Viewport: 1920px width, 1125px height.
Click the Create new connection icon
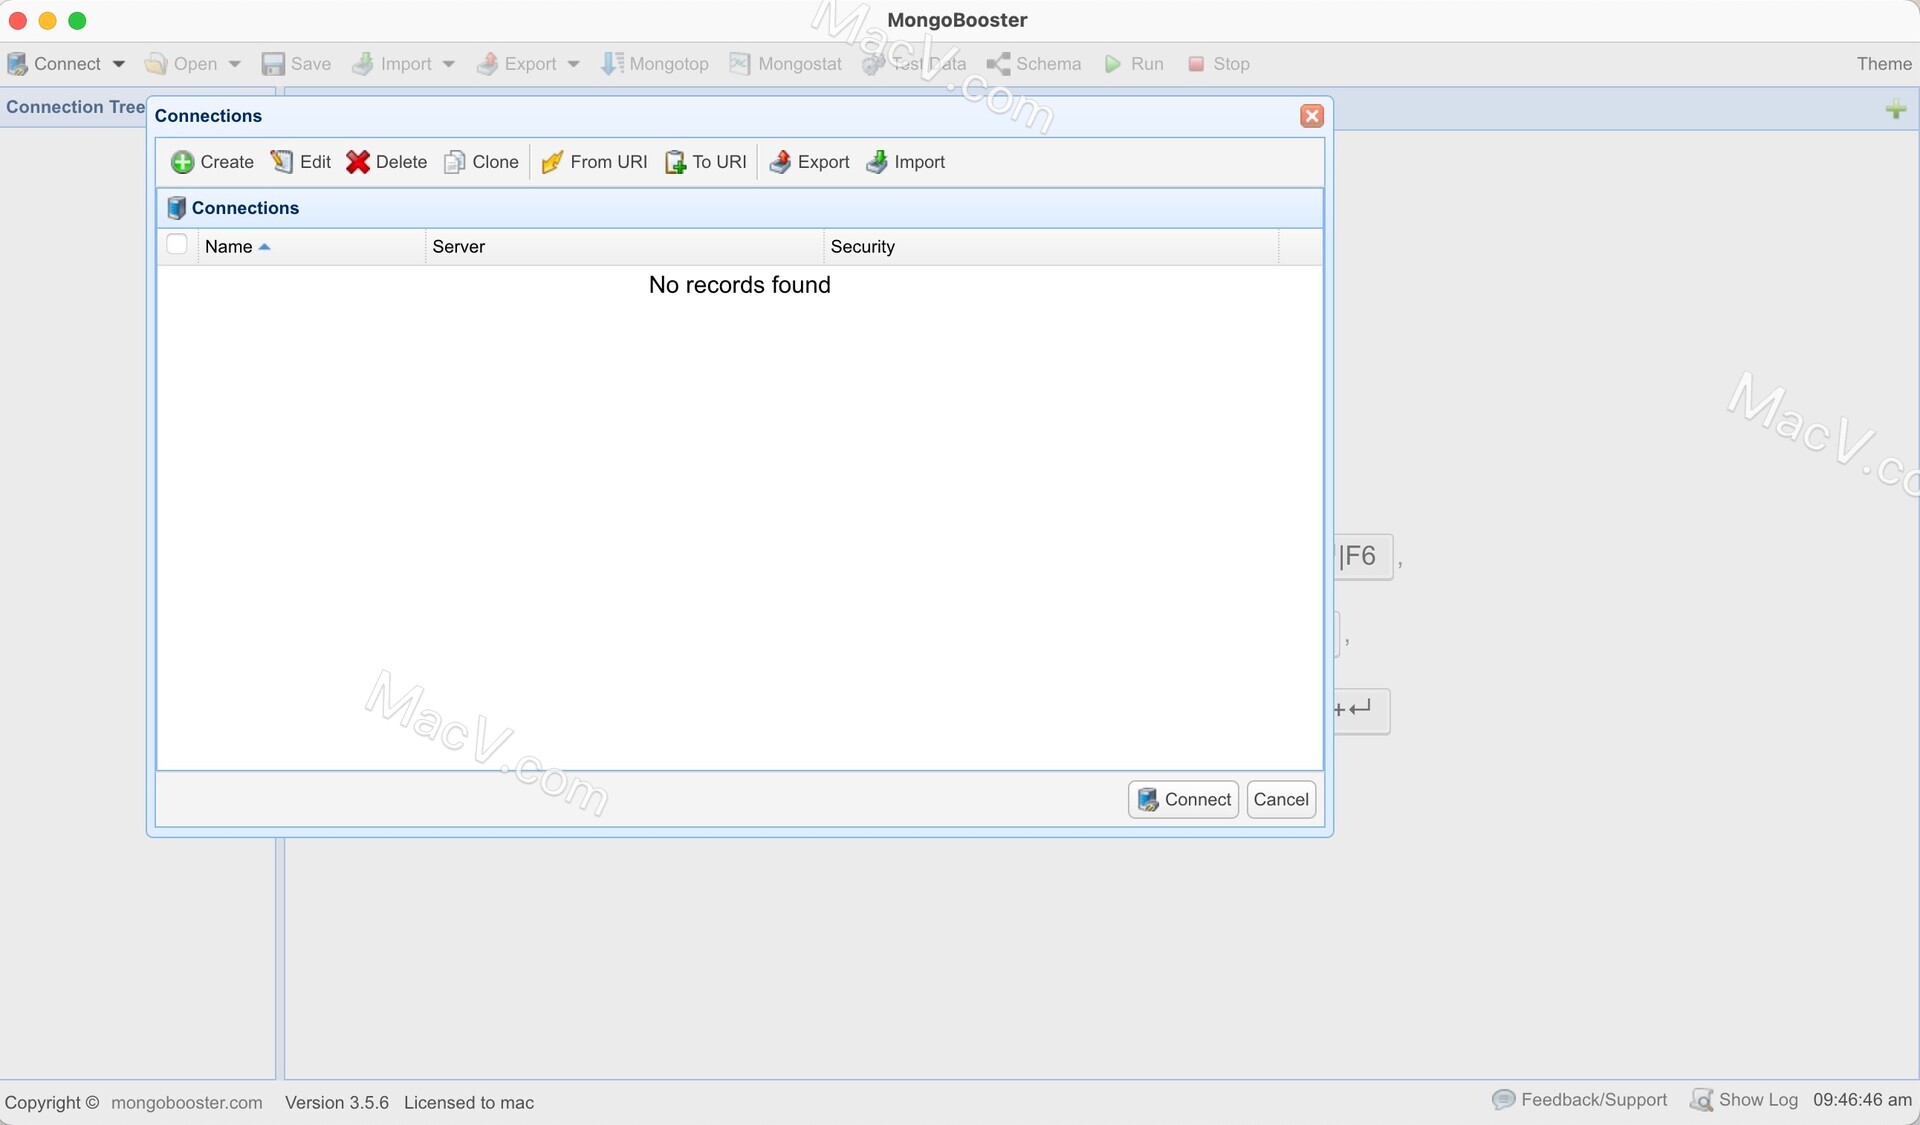tap(212, 162)
